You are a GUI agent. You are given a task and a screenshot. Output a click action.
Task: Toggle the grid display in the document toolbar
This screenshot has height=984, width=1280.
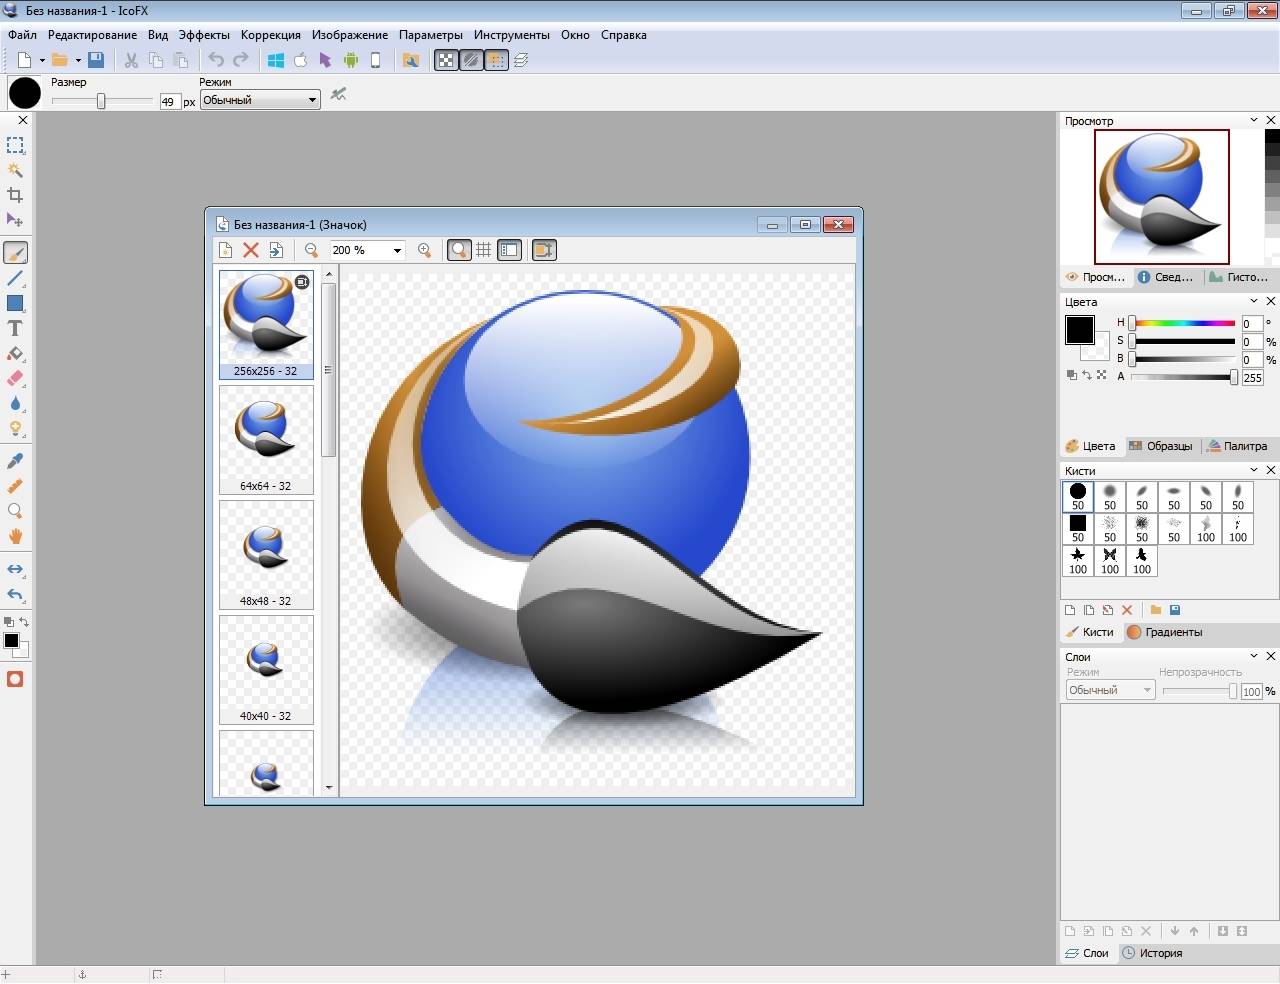tap(484, 250)
